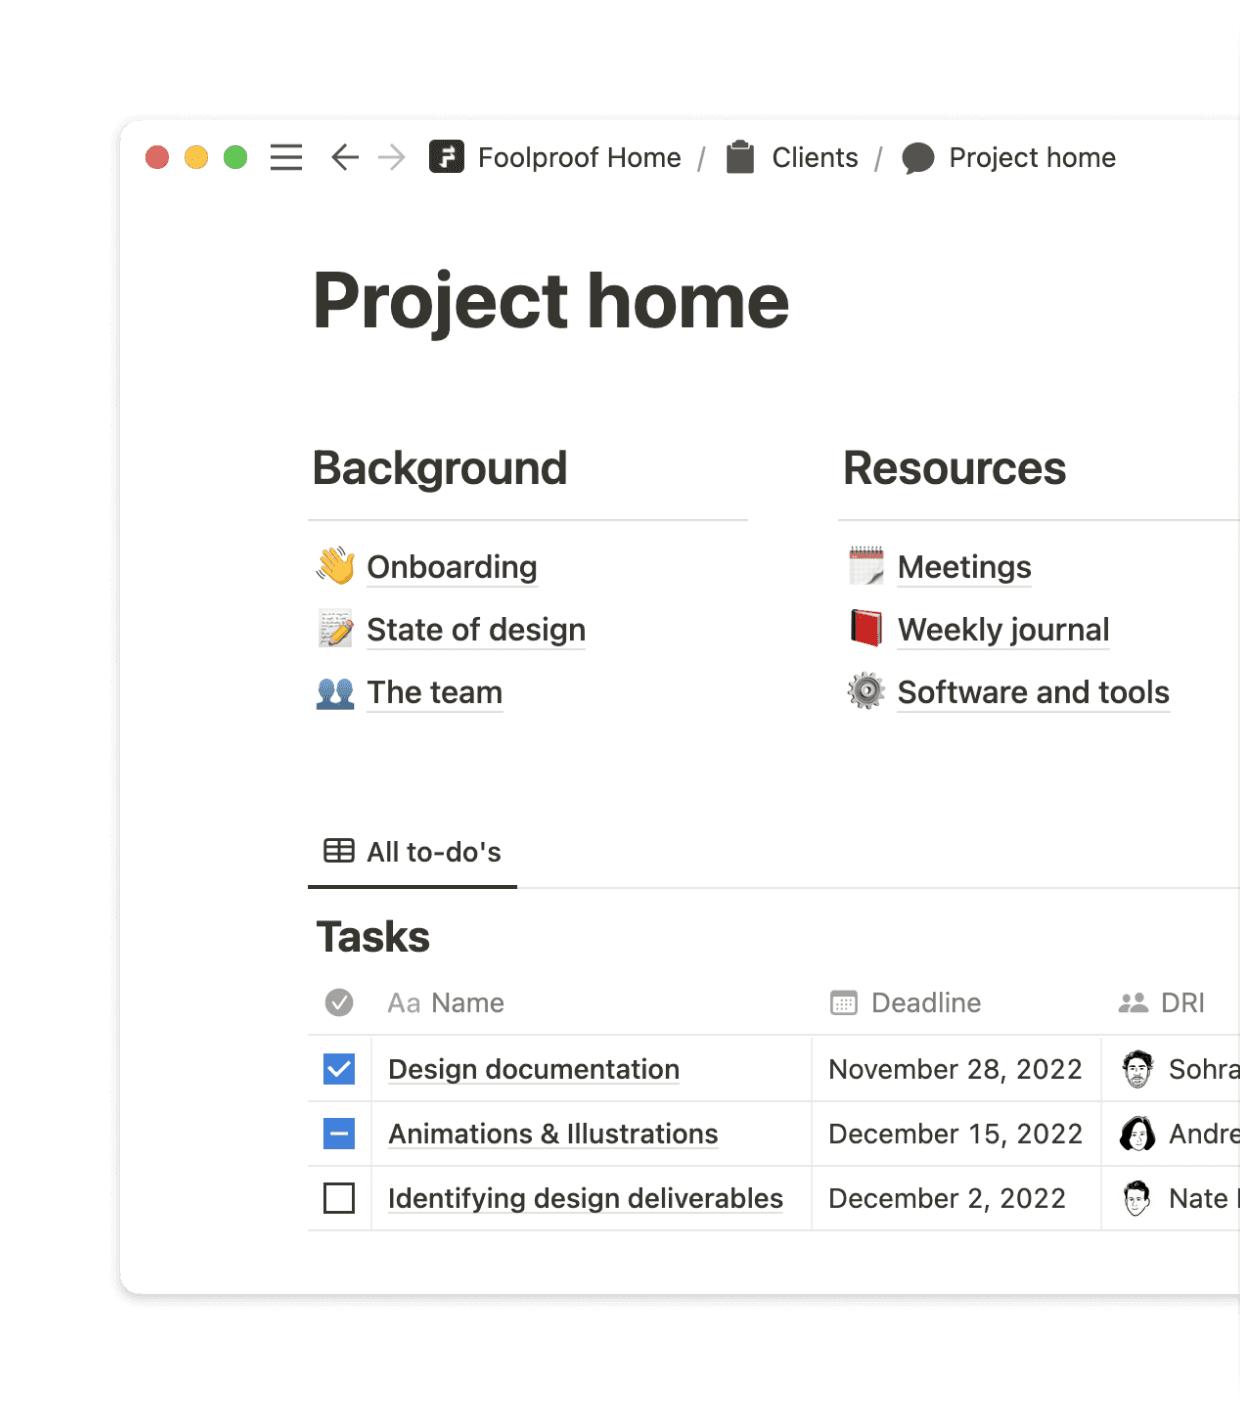Viewport: 1240px width, 1414px height.
Task: Click the clipboard icon beside Clients
Action: (740, 158)
